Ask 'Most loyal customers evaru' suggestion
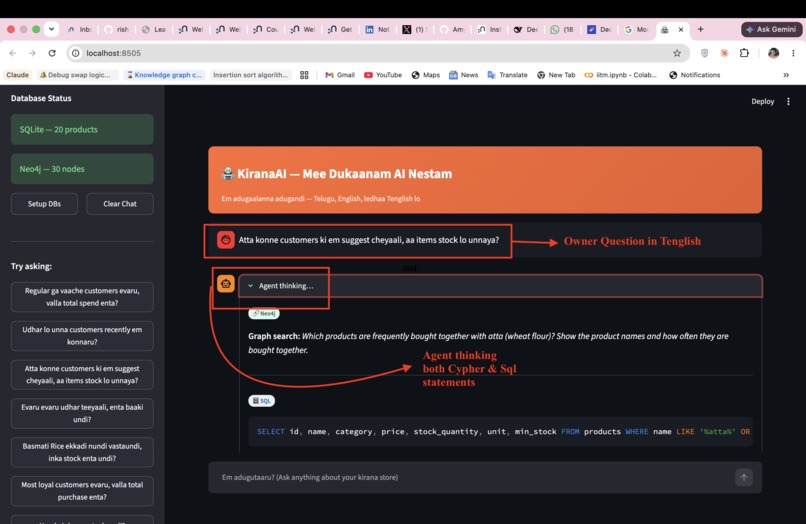 click(x=82, y=491)
